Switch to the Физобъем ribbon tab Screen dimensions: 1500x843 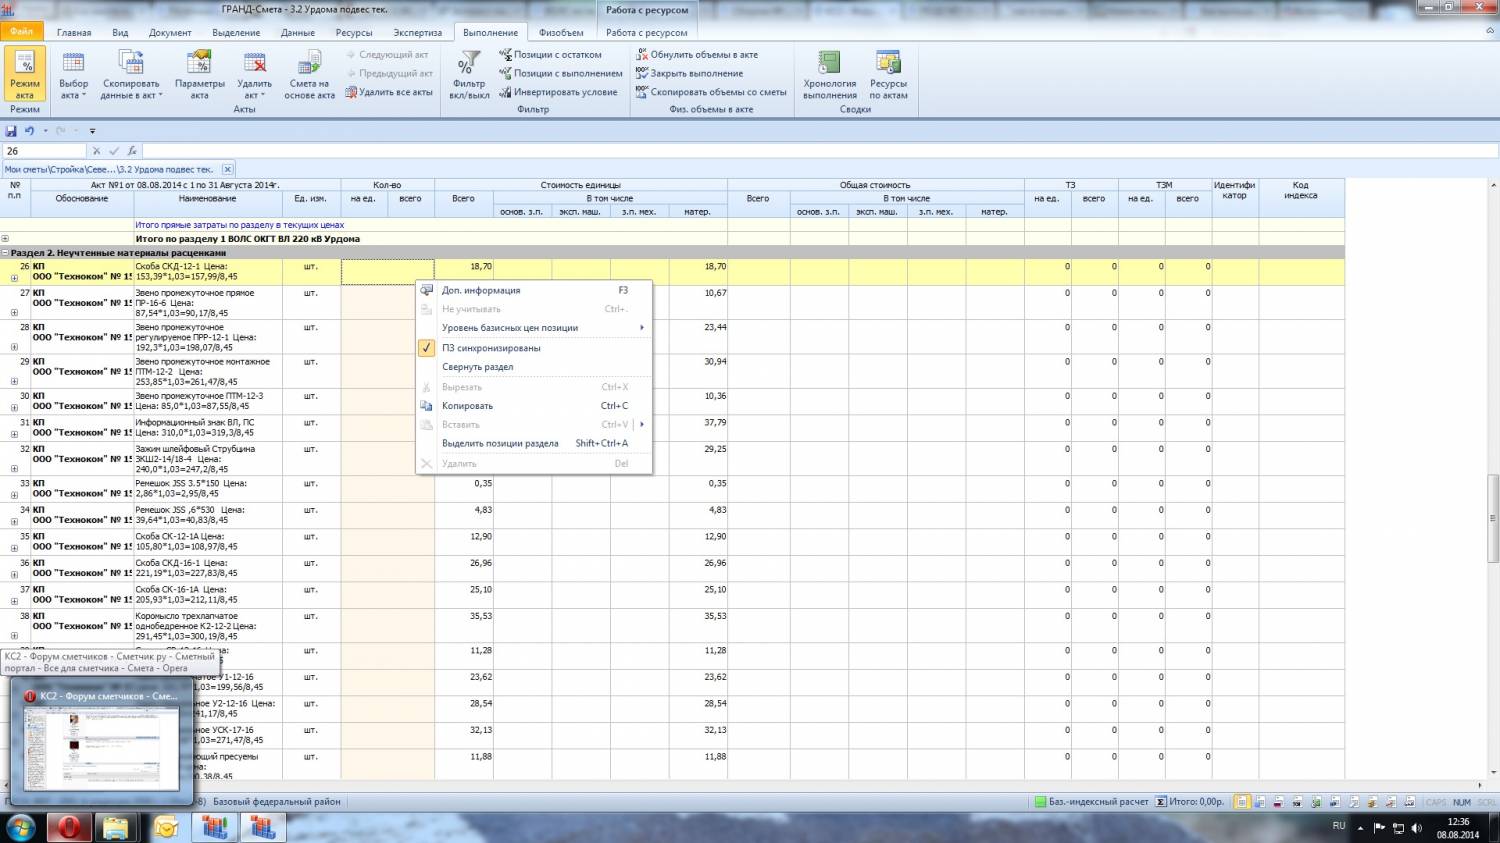tap(560, 32)
